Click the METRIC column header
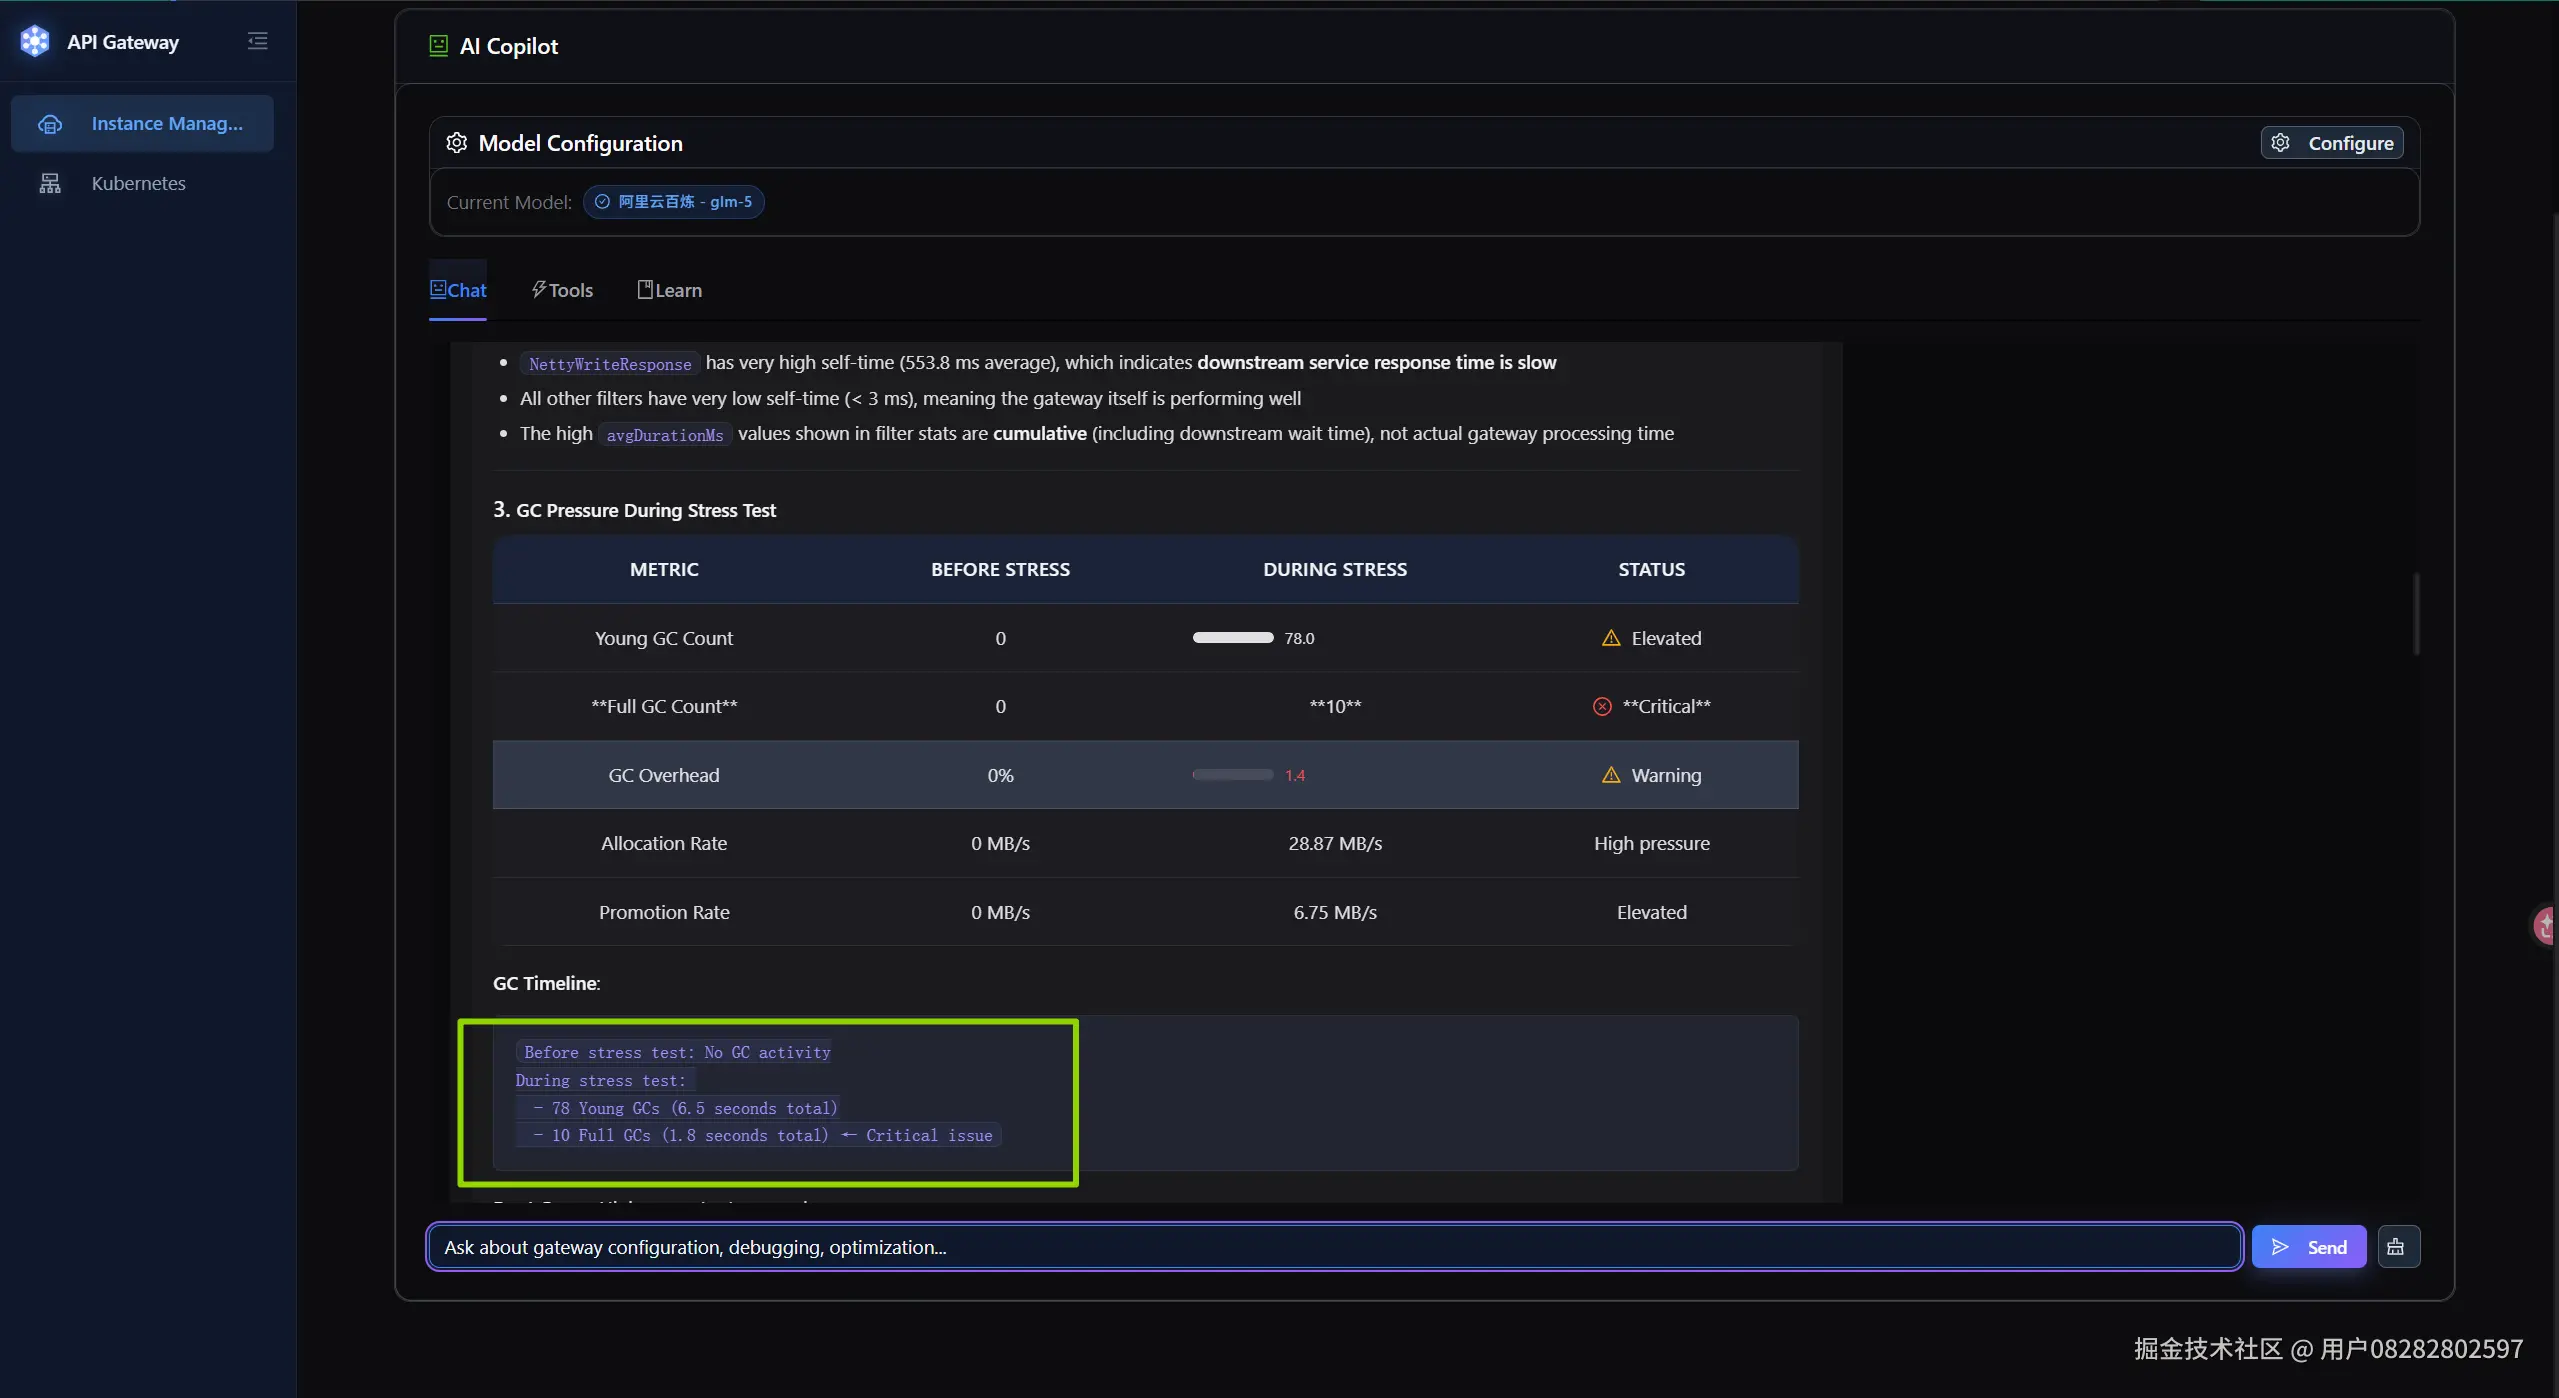Screen dimensions: 2559x1398 tap(664, 569)
